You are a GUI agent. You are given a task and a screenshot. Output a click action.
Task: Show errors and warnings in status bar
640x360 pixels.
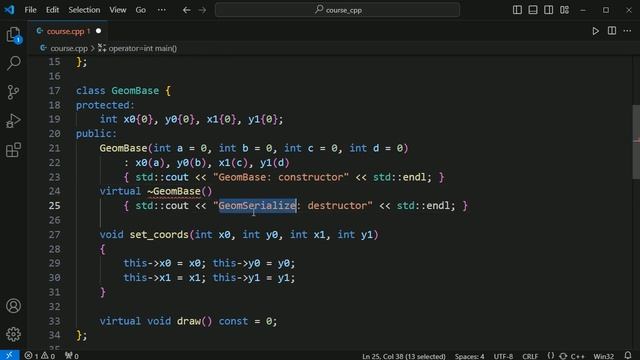click(40, 356)
